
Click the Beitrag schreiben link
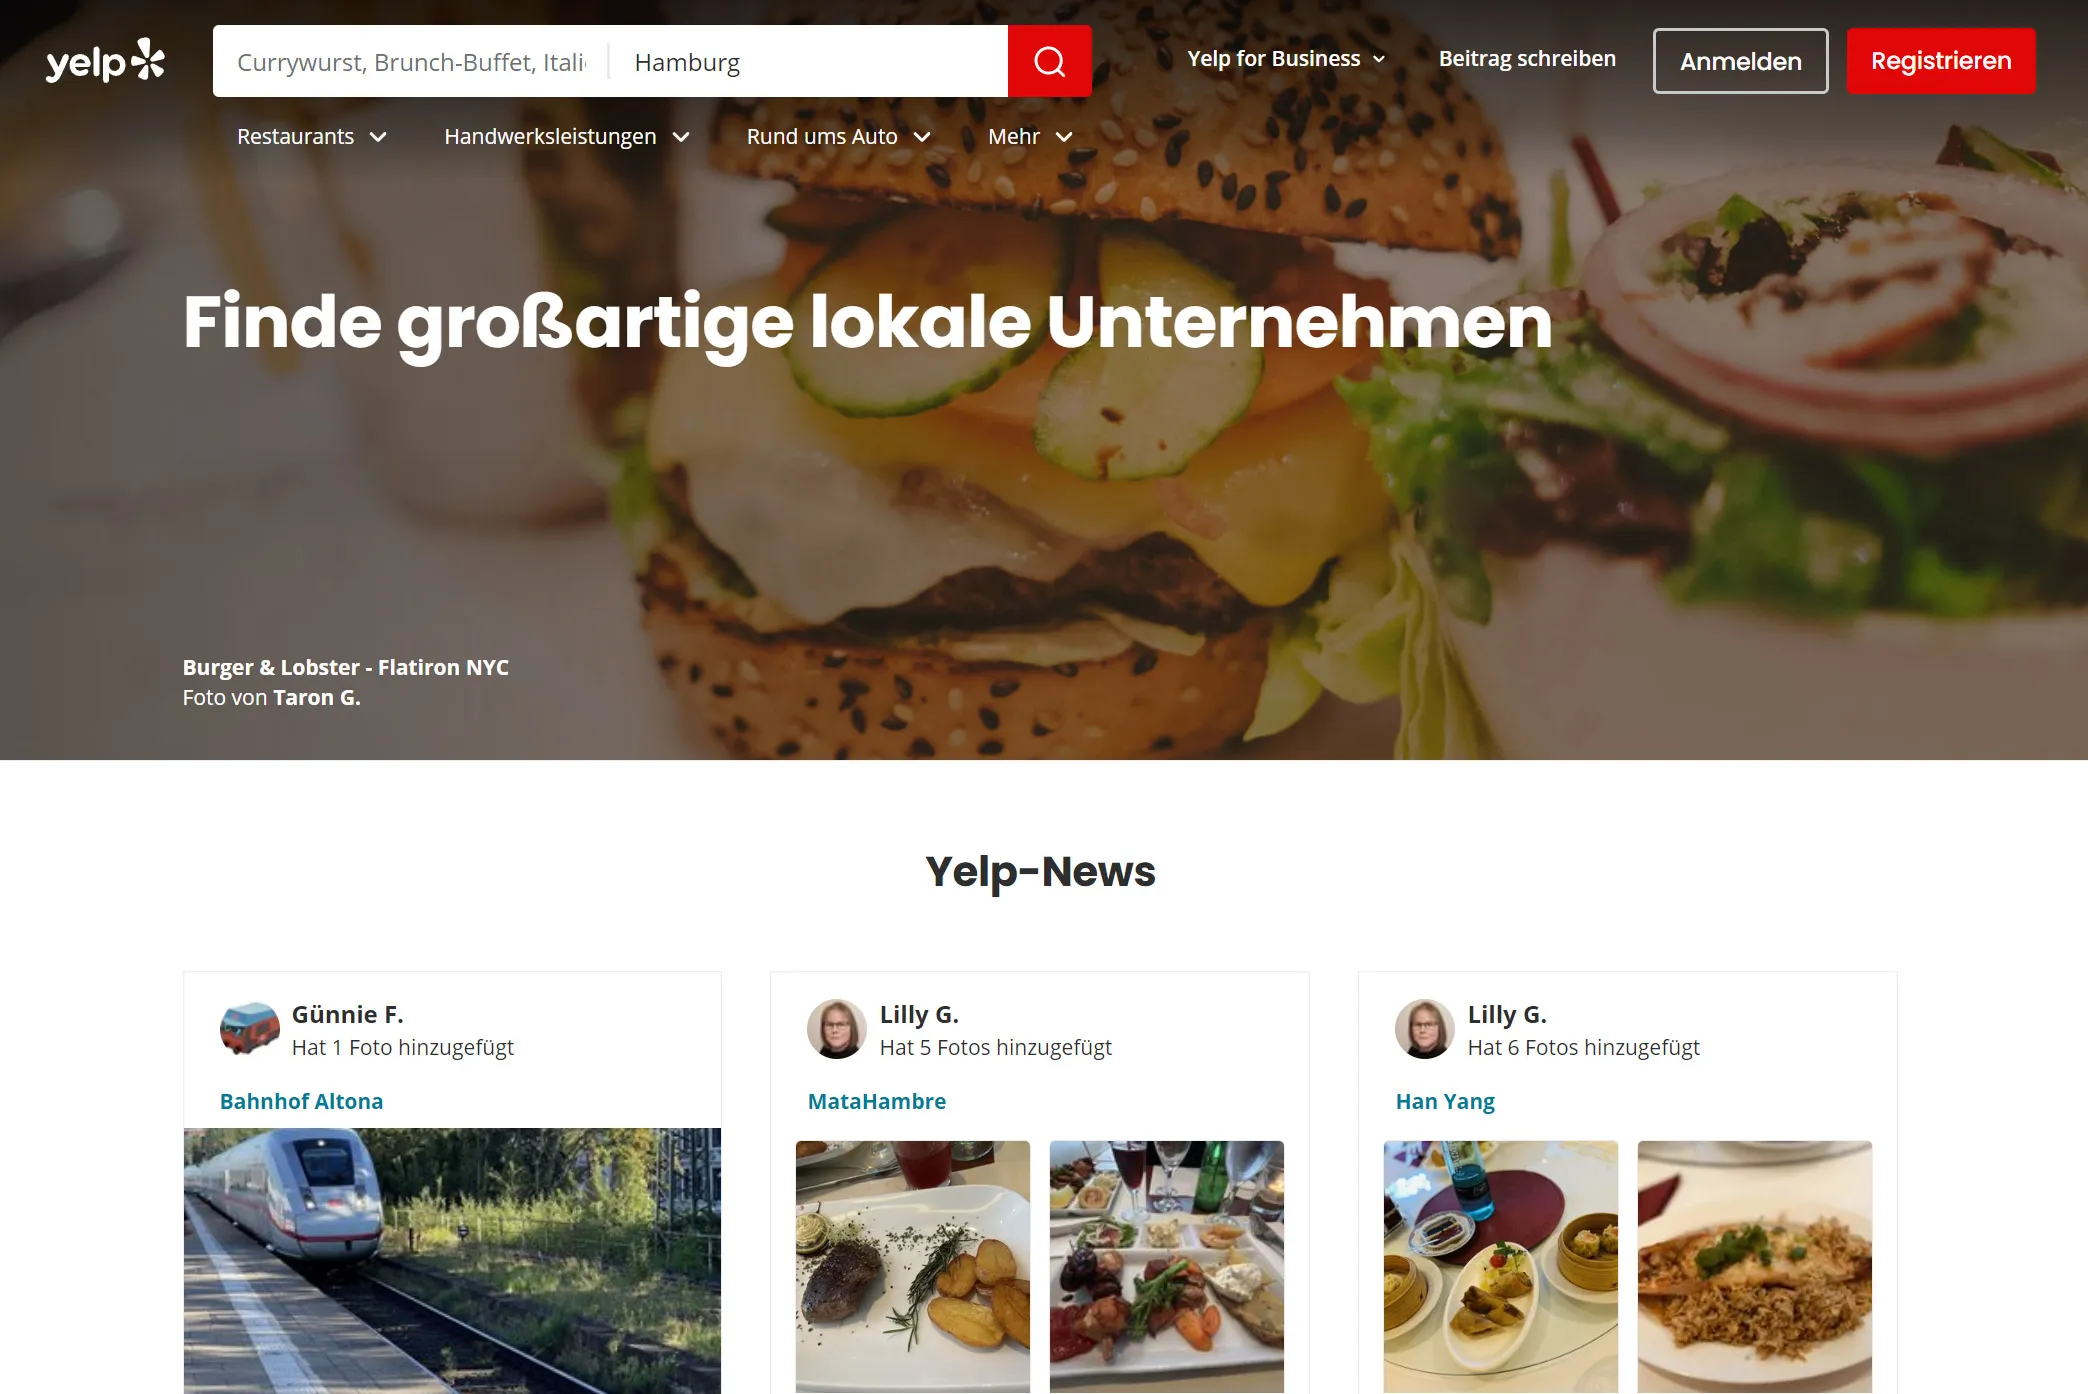tap(1526, 58)
